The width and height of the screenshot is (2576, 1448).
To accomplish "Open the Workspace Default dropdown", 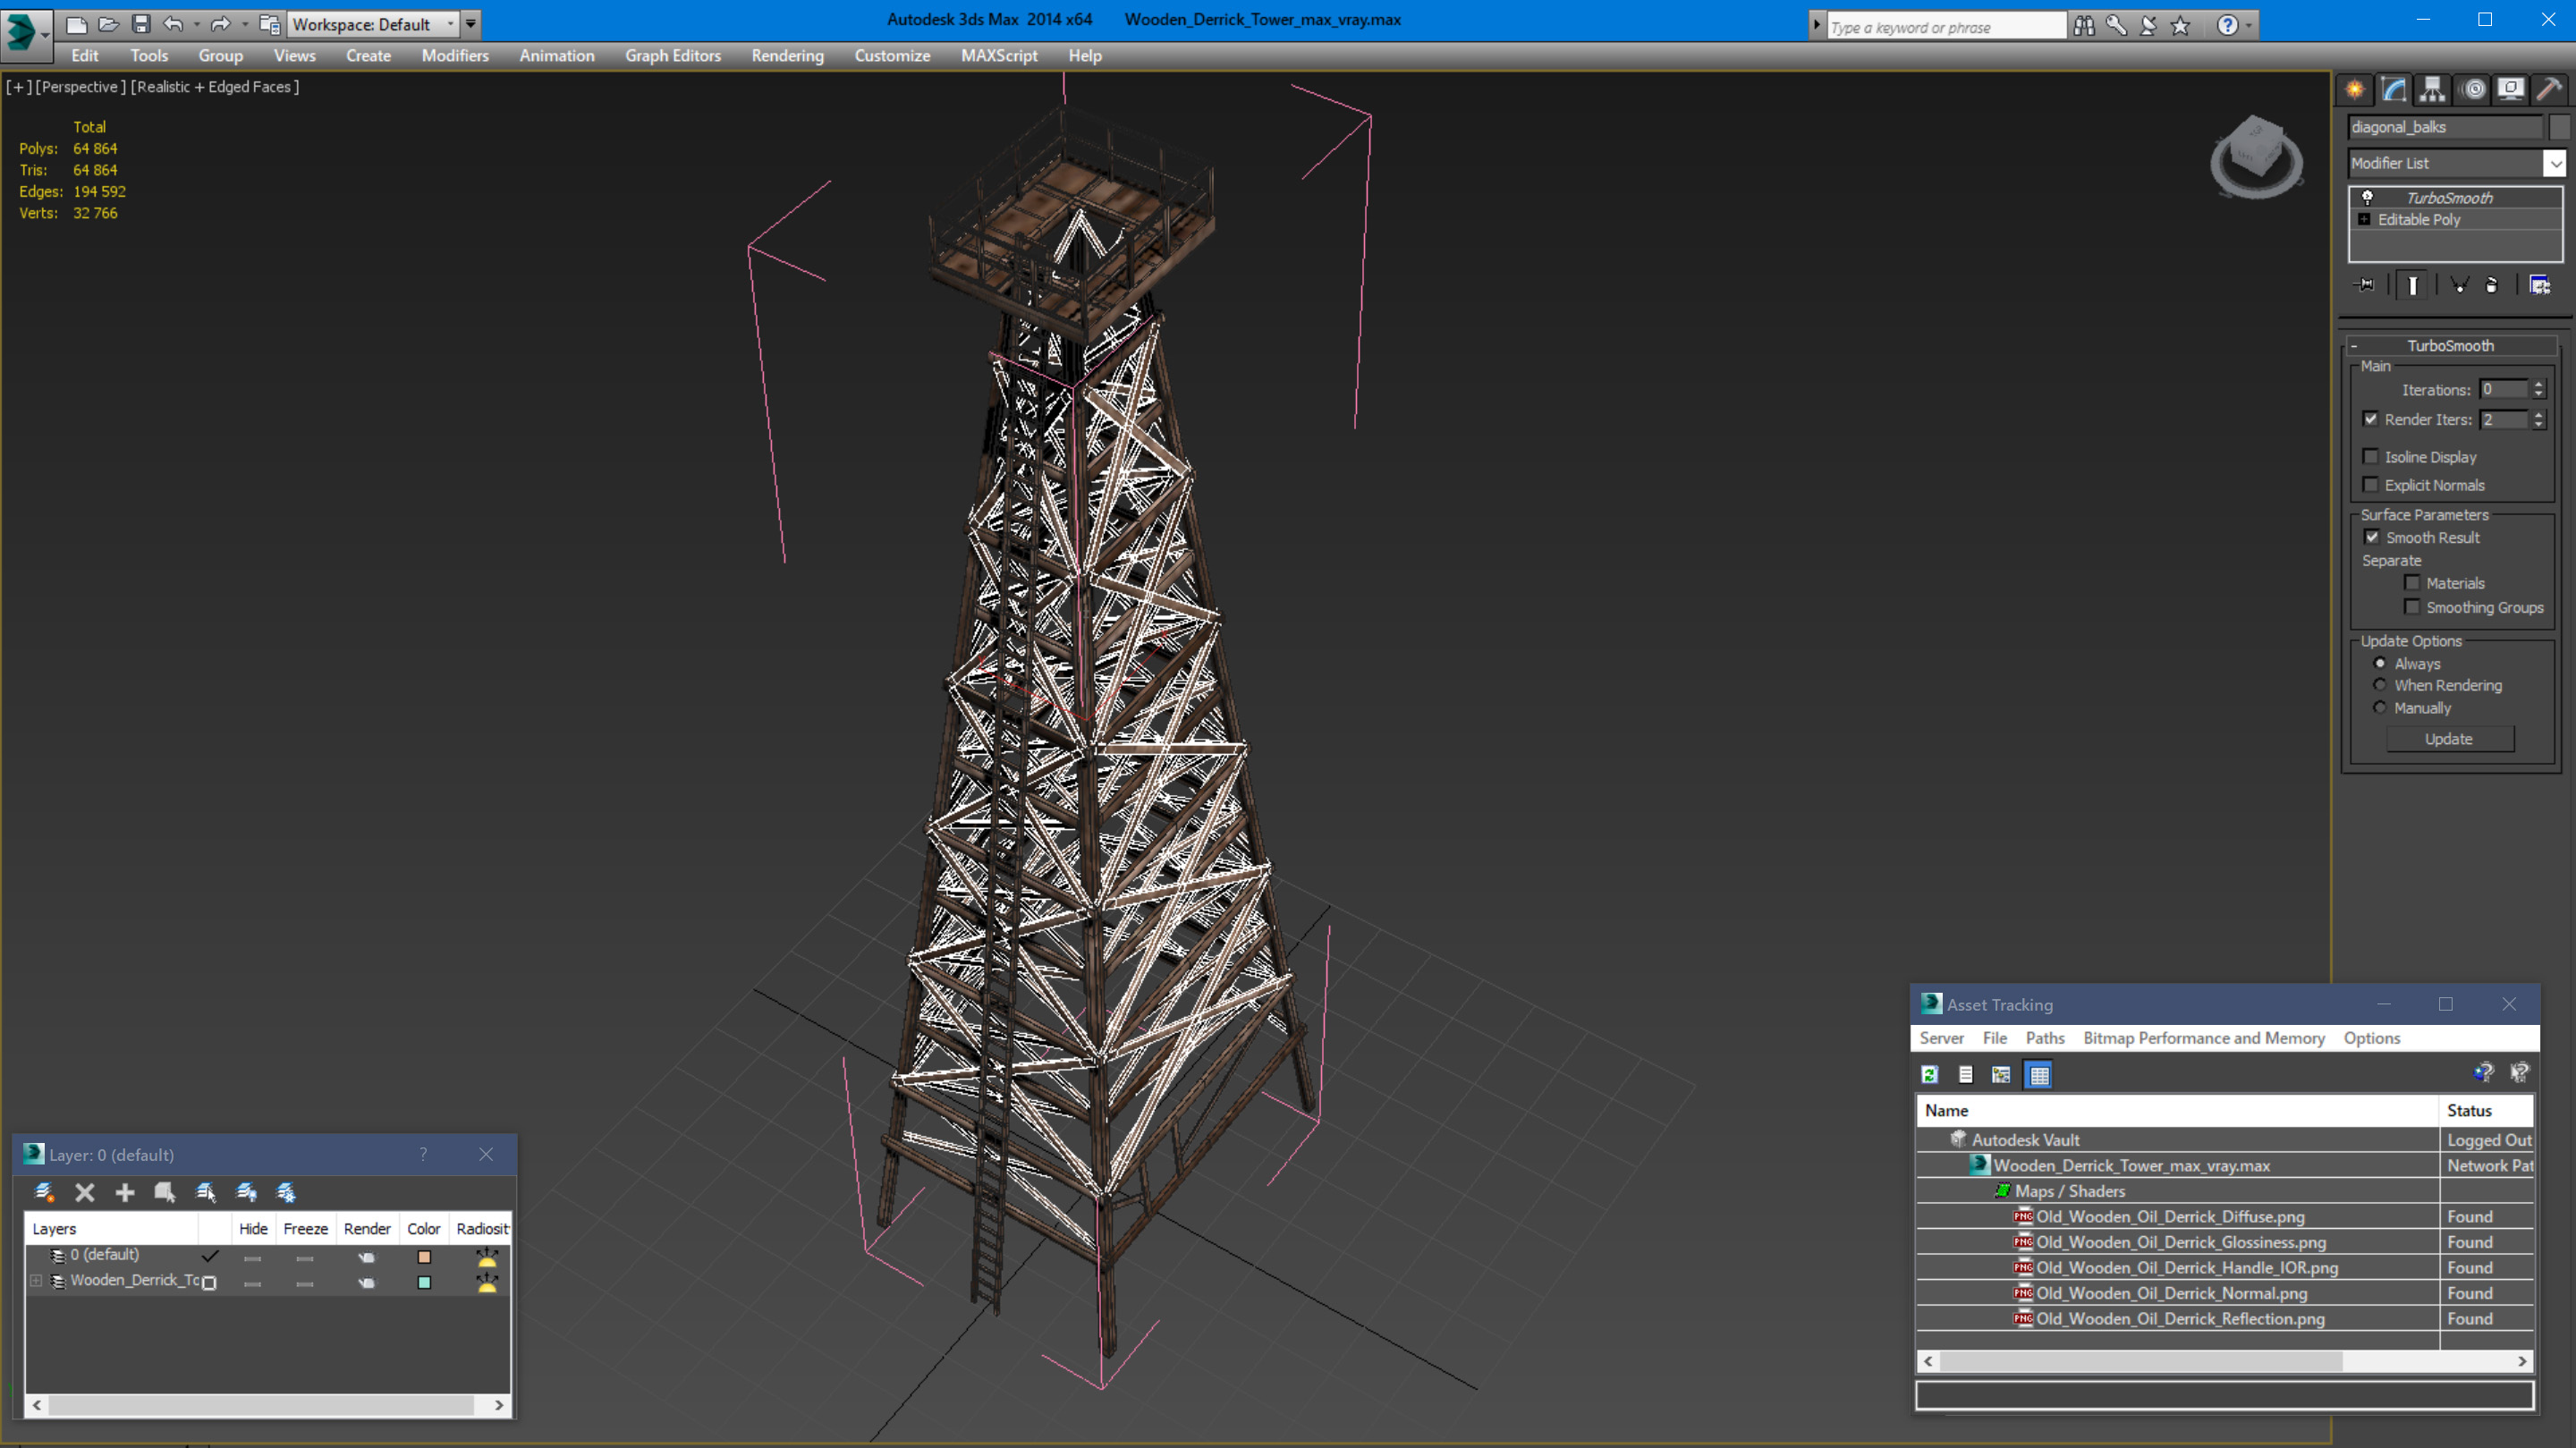I will coord(372,24).
